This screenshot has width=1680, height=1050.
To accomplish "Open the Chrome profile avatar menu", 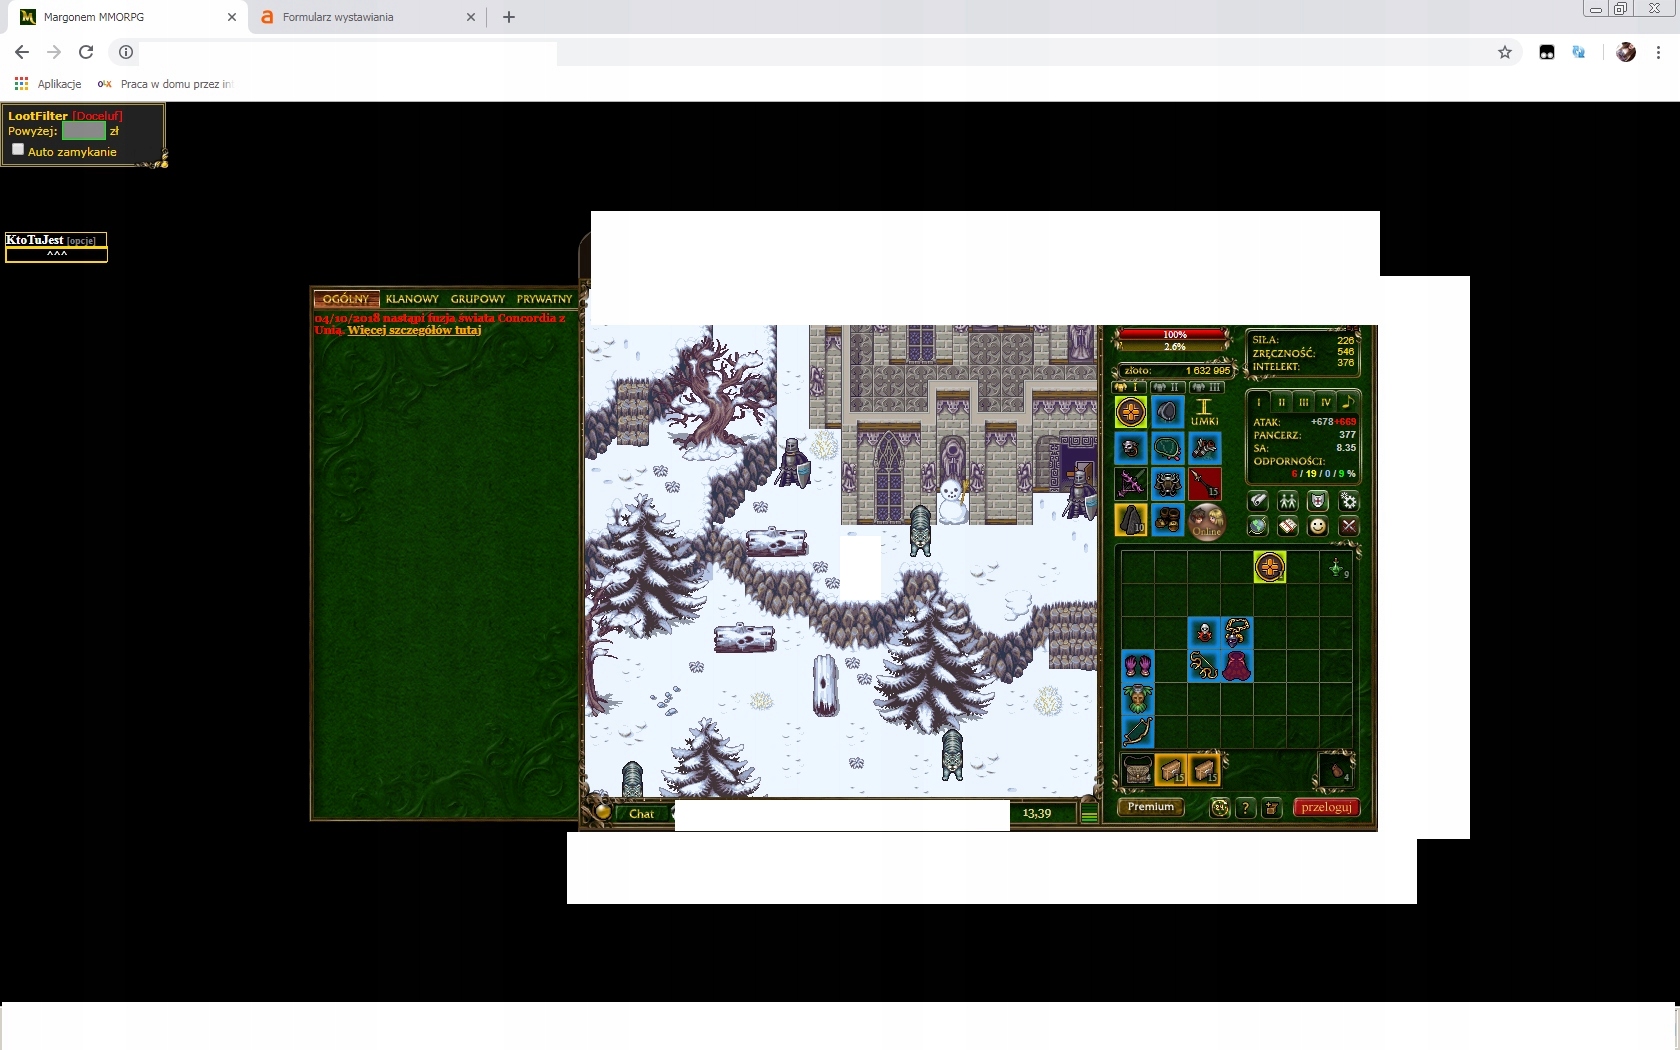I will click(x=1626, y=52).
